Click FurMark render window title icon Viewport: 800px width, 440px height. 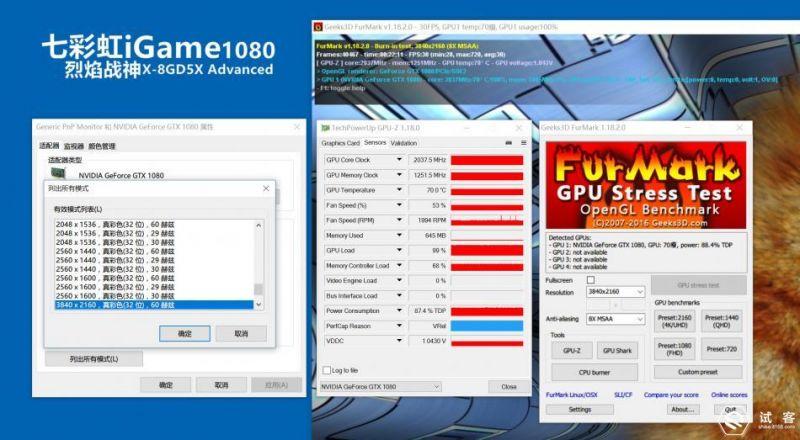click(318, 27)
